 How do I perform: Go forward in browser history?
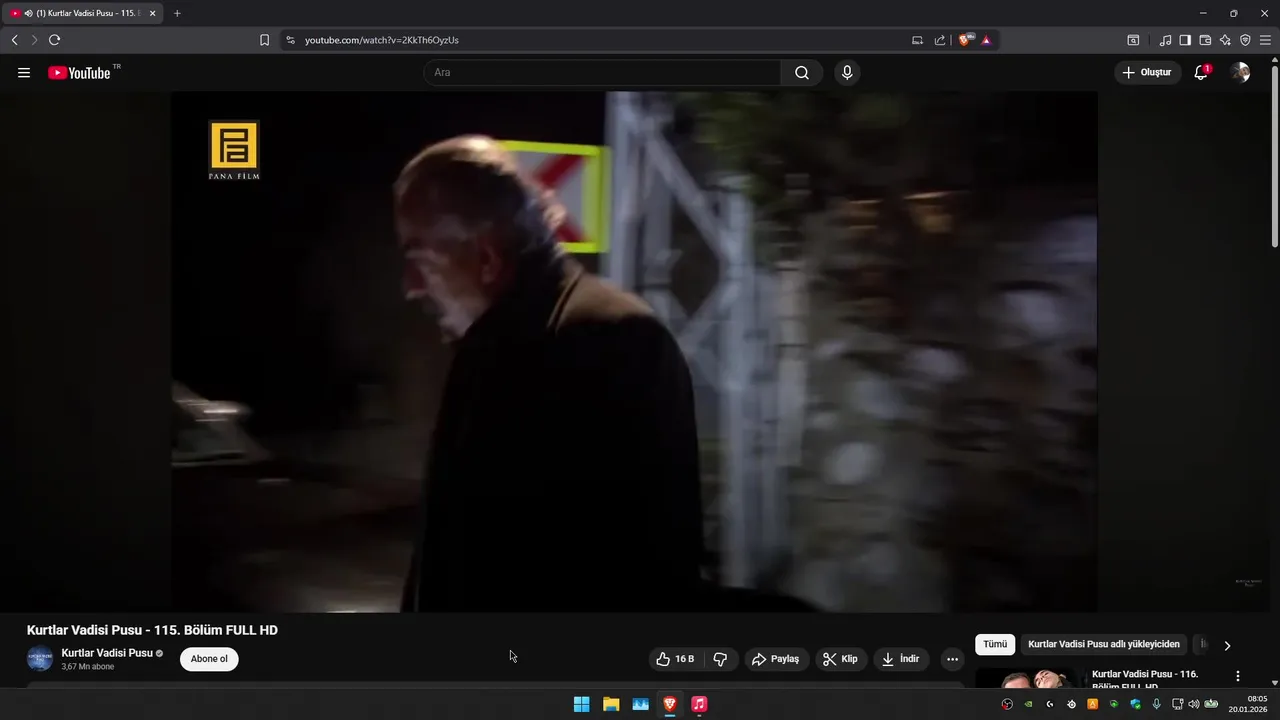pyautogui.click(x=34, y=40)
